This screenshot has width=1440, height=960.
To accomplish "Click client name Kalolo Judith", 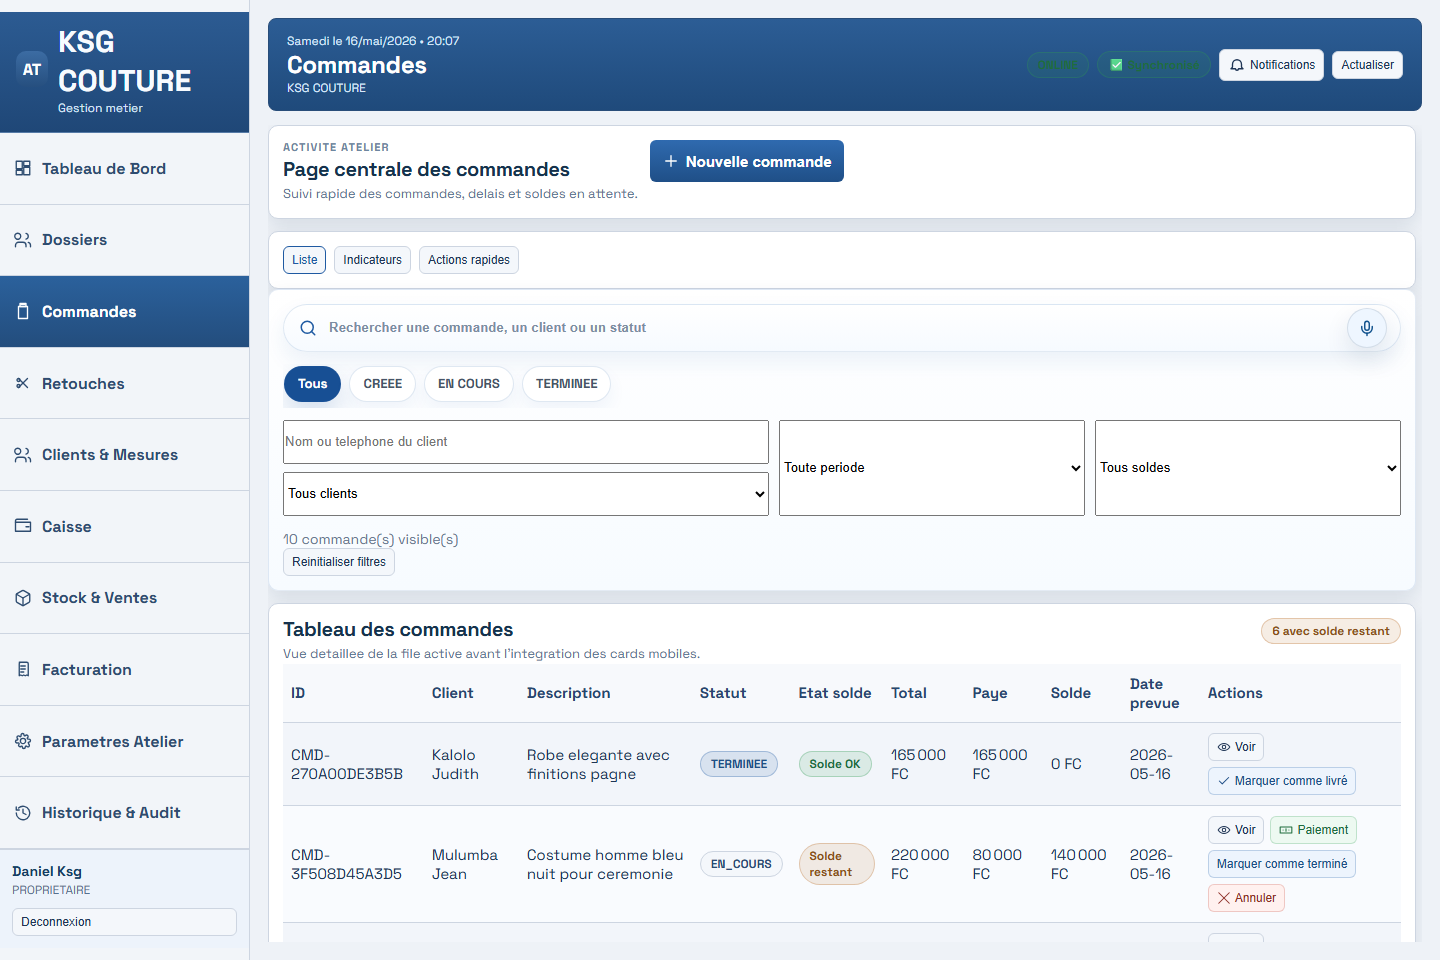I will [x=455, y=765].
